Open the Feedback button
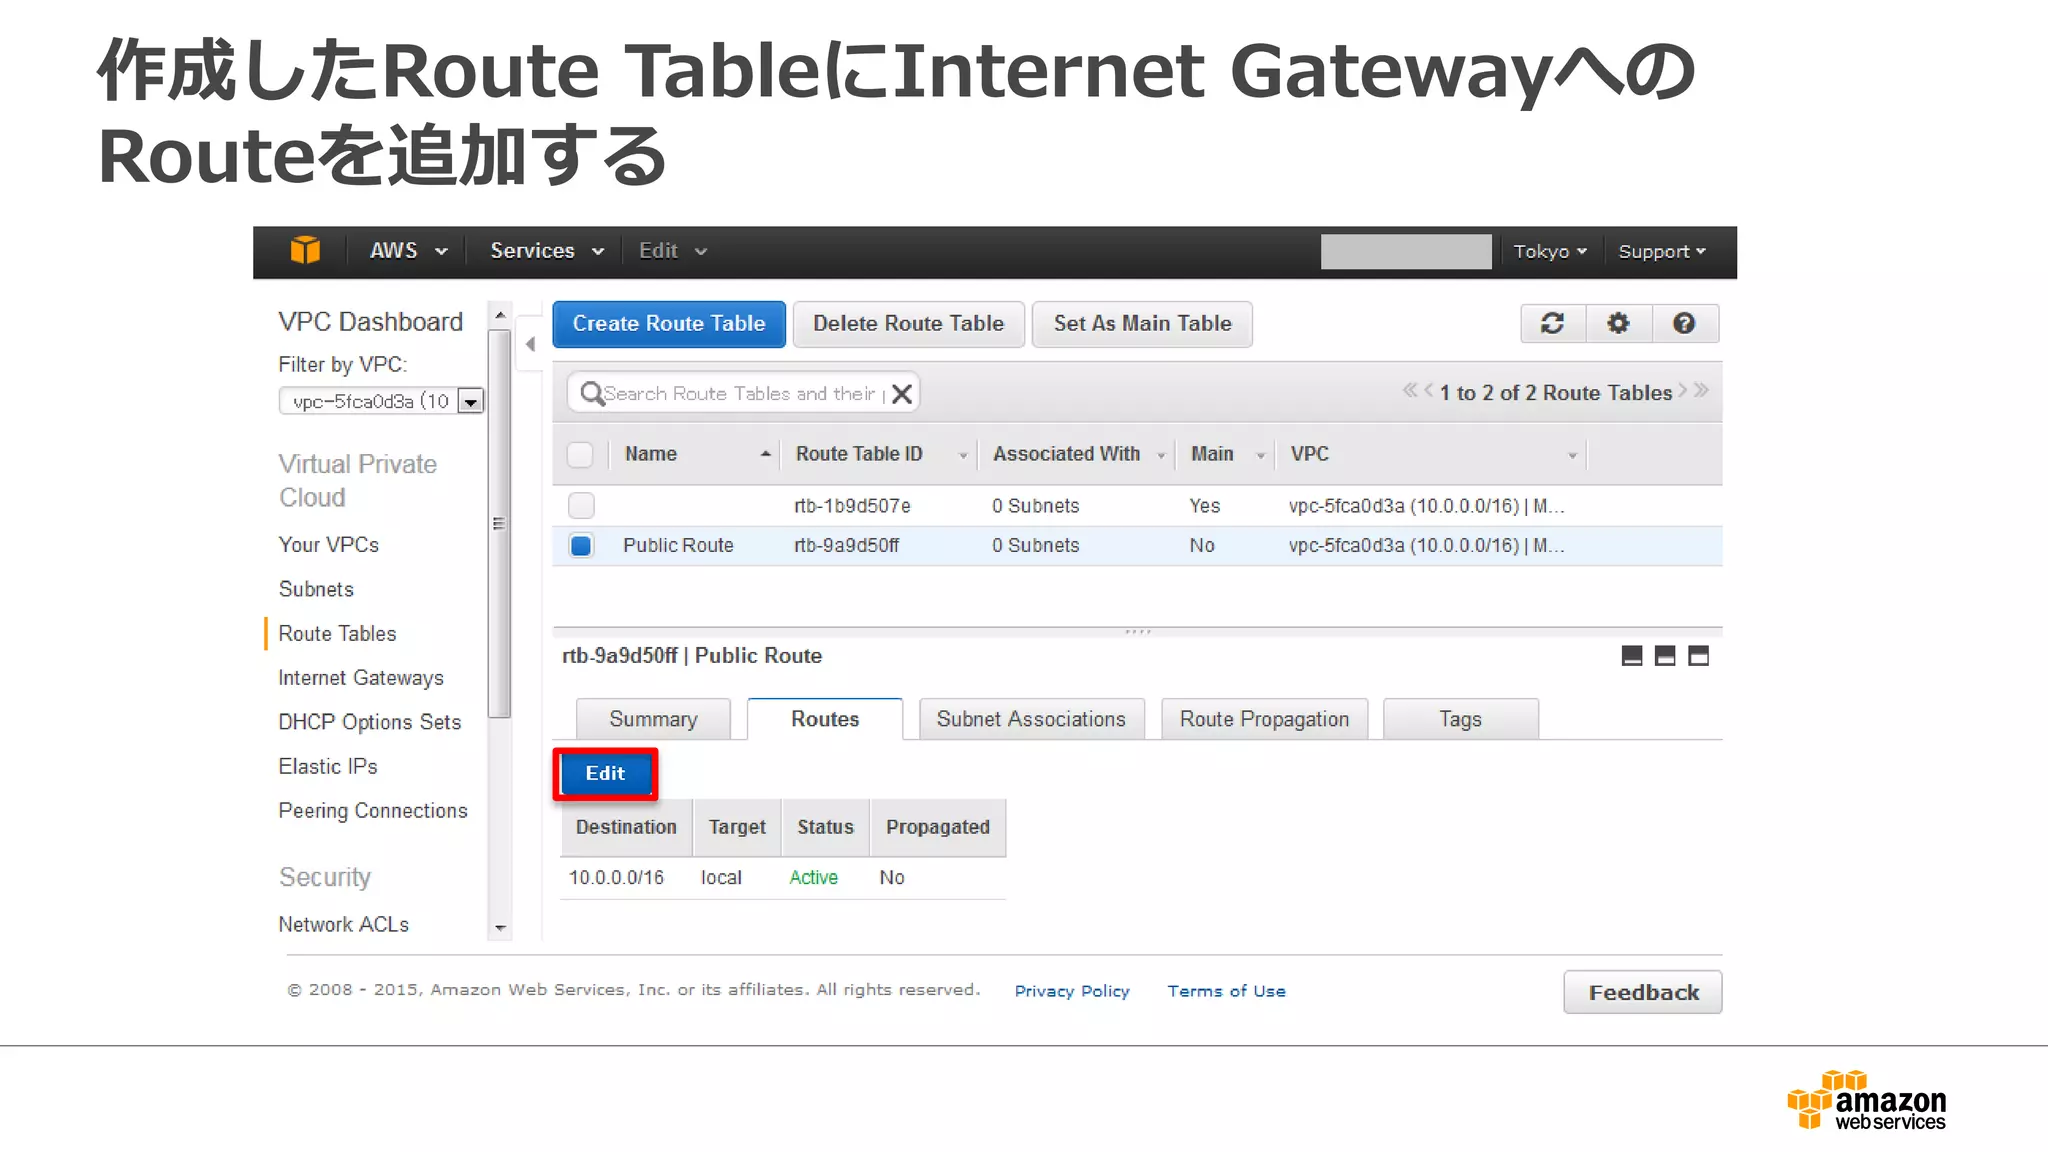This screenshot has height=1152, width=2048. (x=1643, y=992)
